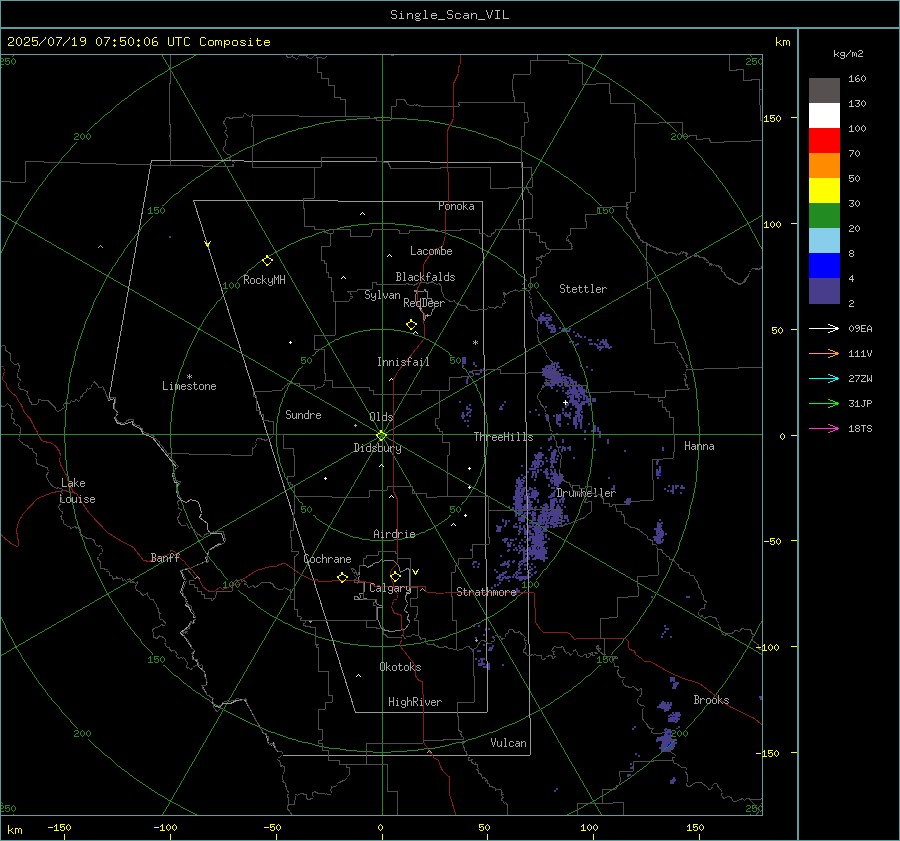
Task: Click the asterisk marker above Limestone
Action: [189, 377]
